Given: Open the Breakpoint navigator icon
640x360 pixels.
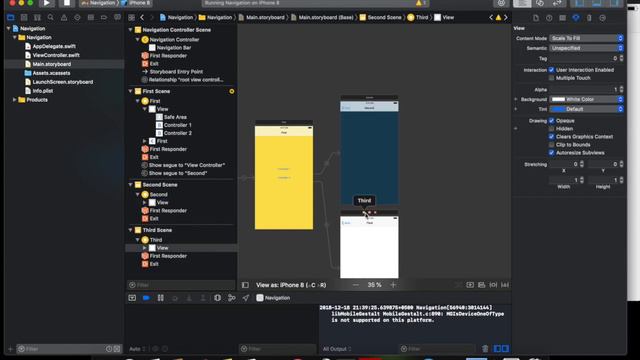Looking at the screenshot, I should pyautogui.click(x=104, y=18).
